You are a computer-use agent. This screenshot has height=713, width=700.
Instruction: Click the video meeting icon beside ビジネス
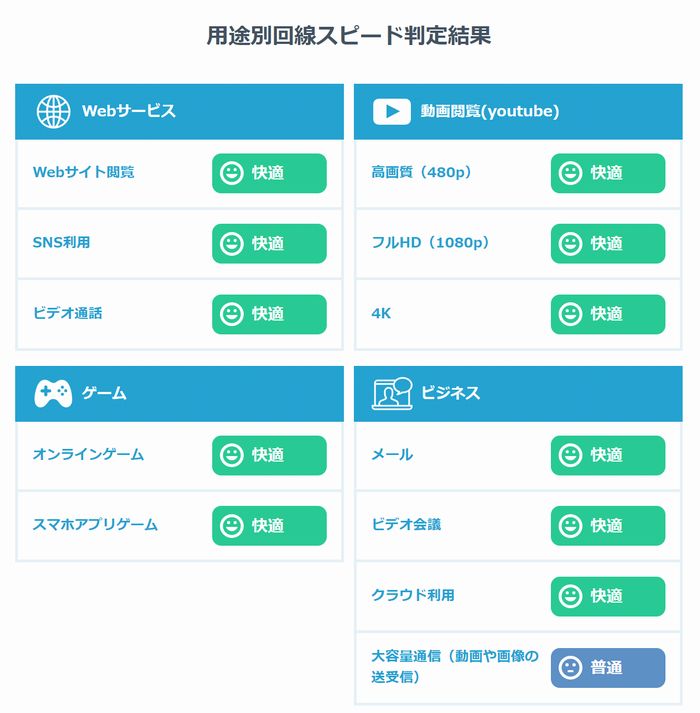click(x=392, y=393)
